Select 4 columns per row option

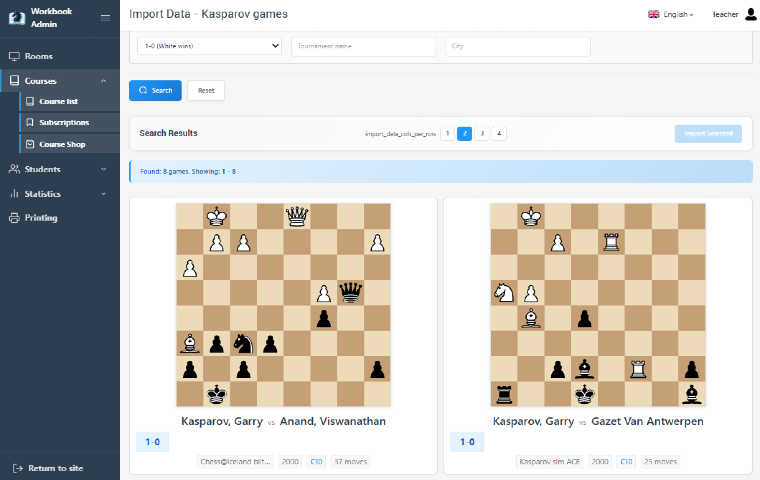499,133
